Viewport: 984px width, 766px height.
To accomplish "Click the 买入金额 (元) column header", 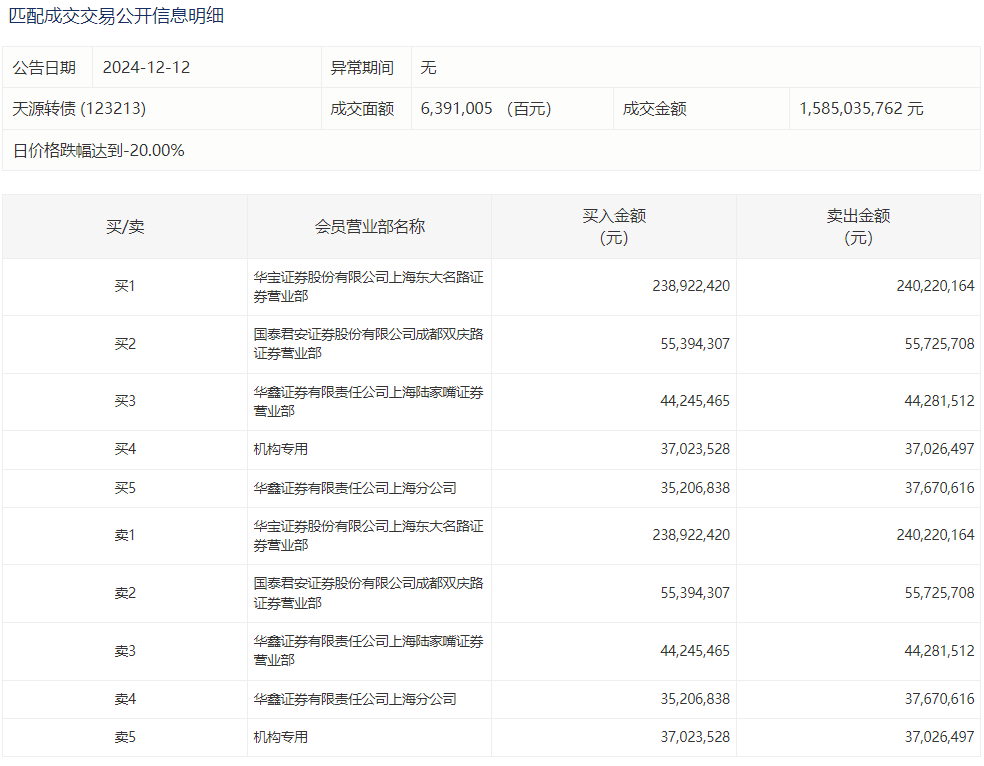I will pyautogui.click(x=614, y=227).
